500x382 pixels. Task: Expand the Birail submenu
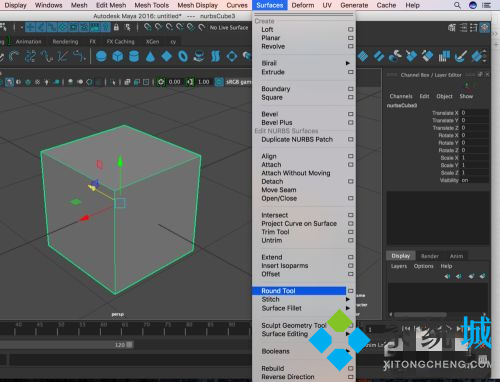(x=348, y=63)
